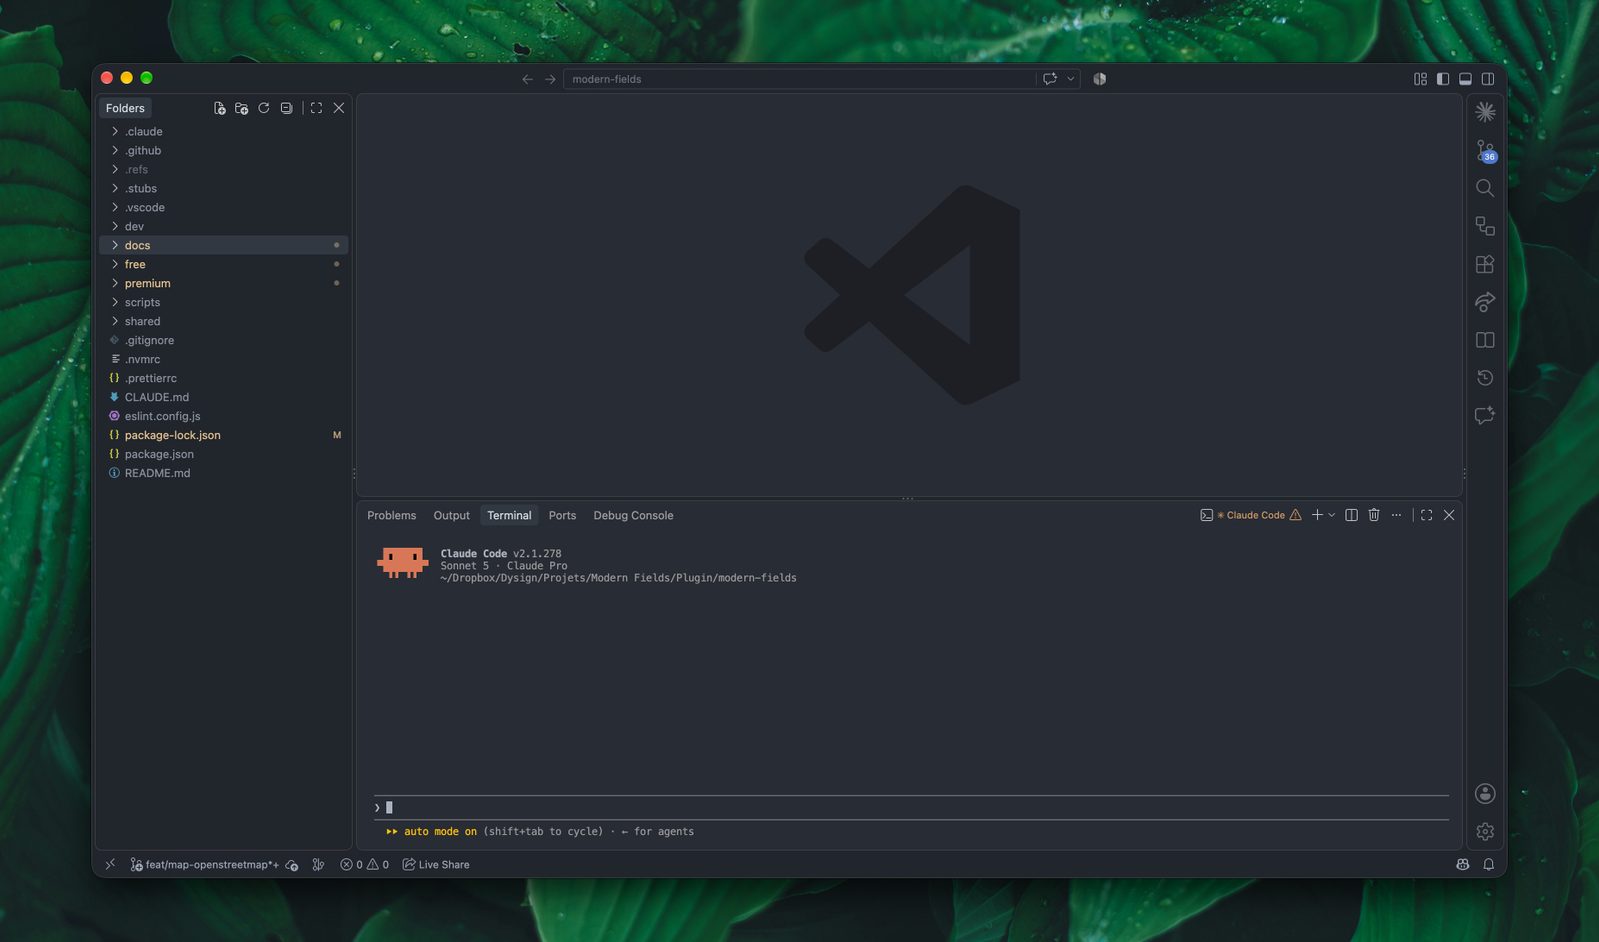Open the CLAUDE.md file
This screenshot has height=942, width=1599.
coord(223,397)
